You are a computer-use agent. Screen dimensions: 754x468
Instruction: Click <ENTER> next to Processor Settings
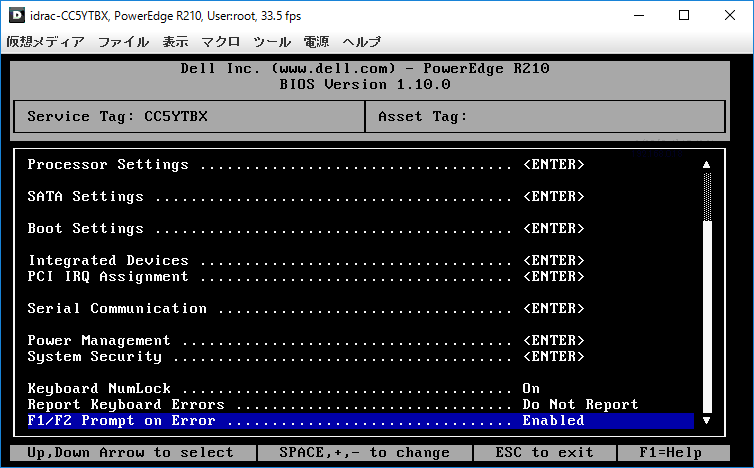[553, 164]
